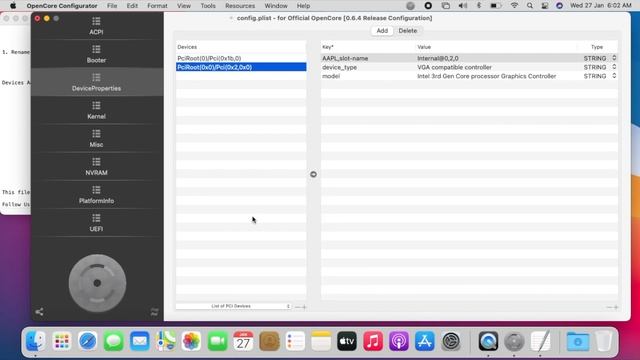Open the View menu

point(184,6)
